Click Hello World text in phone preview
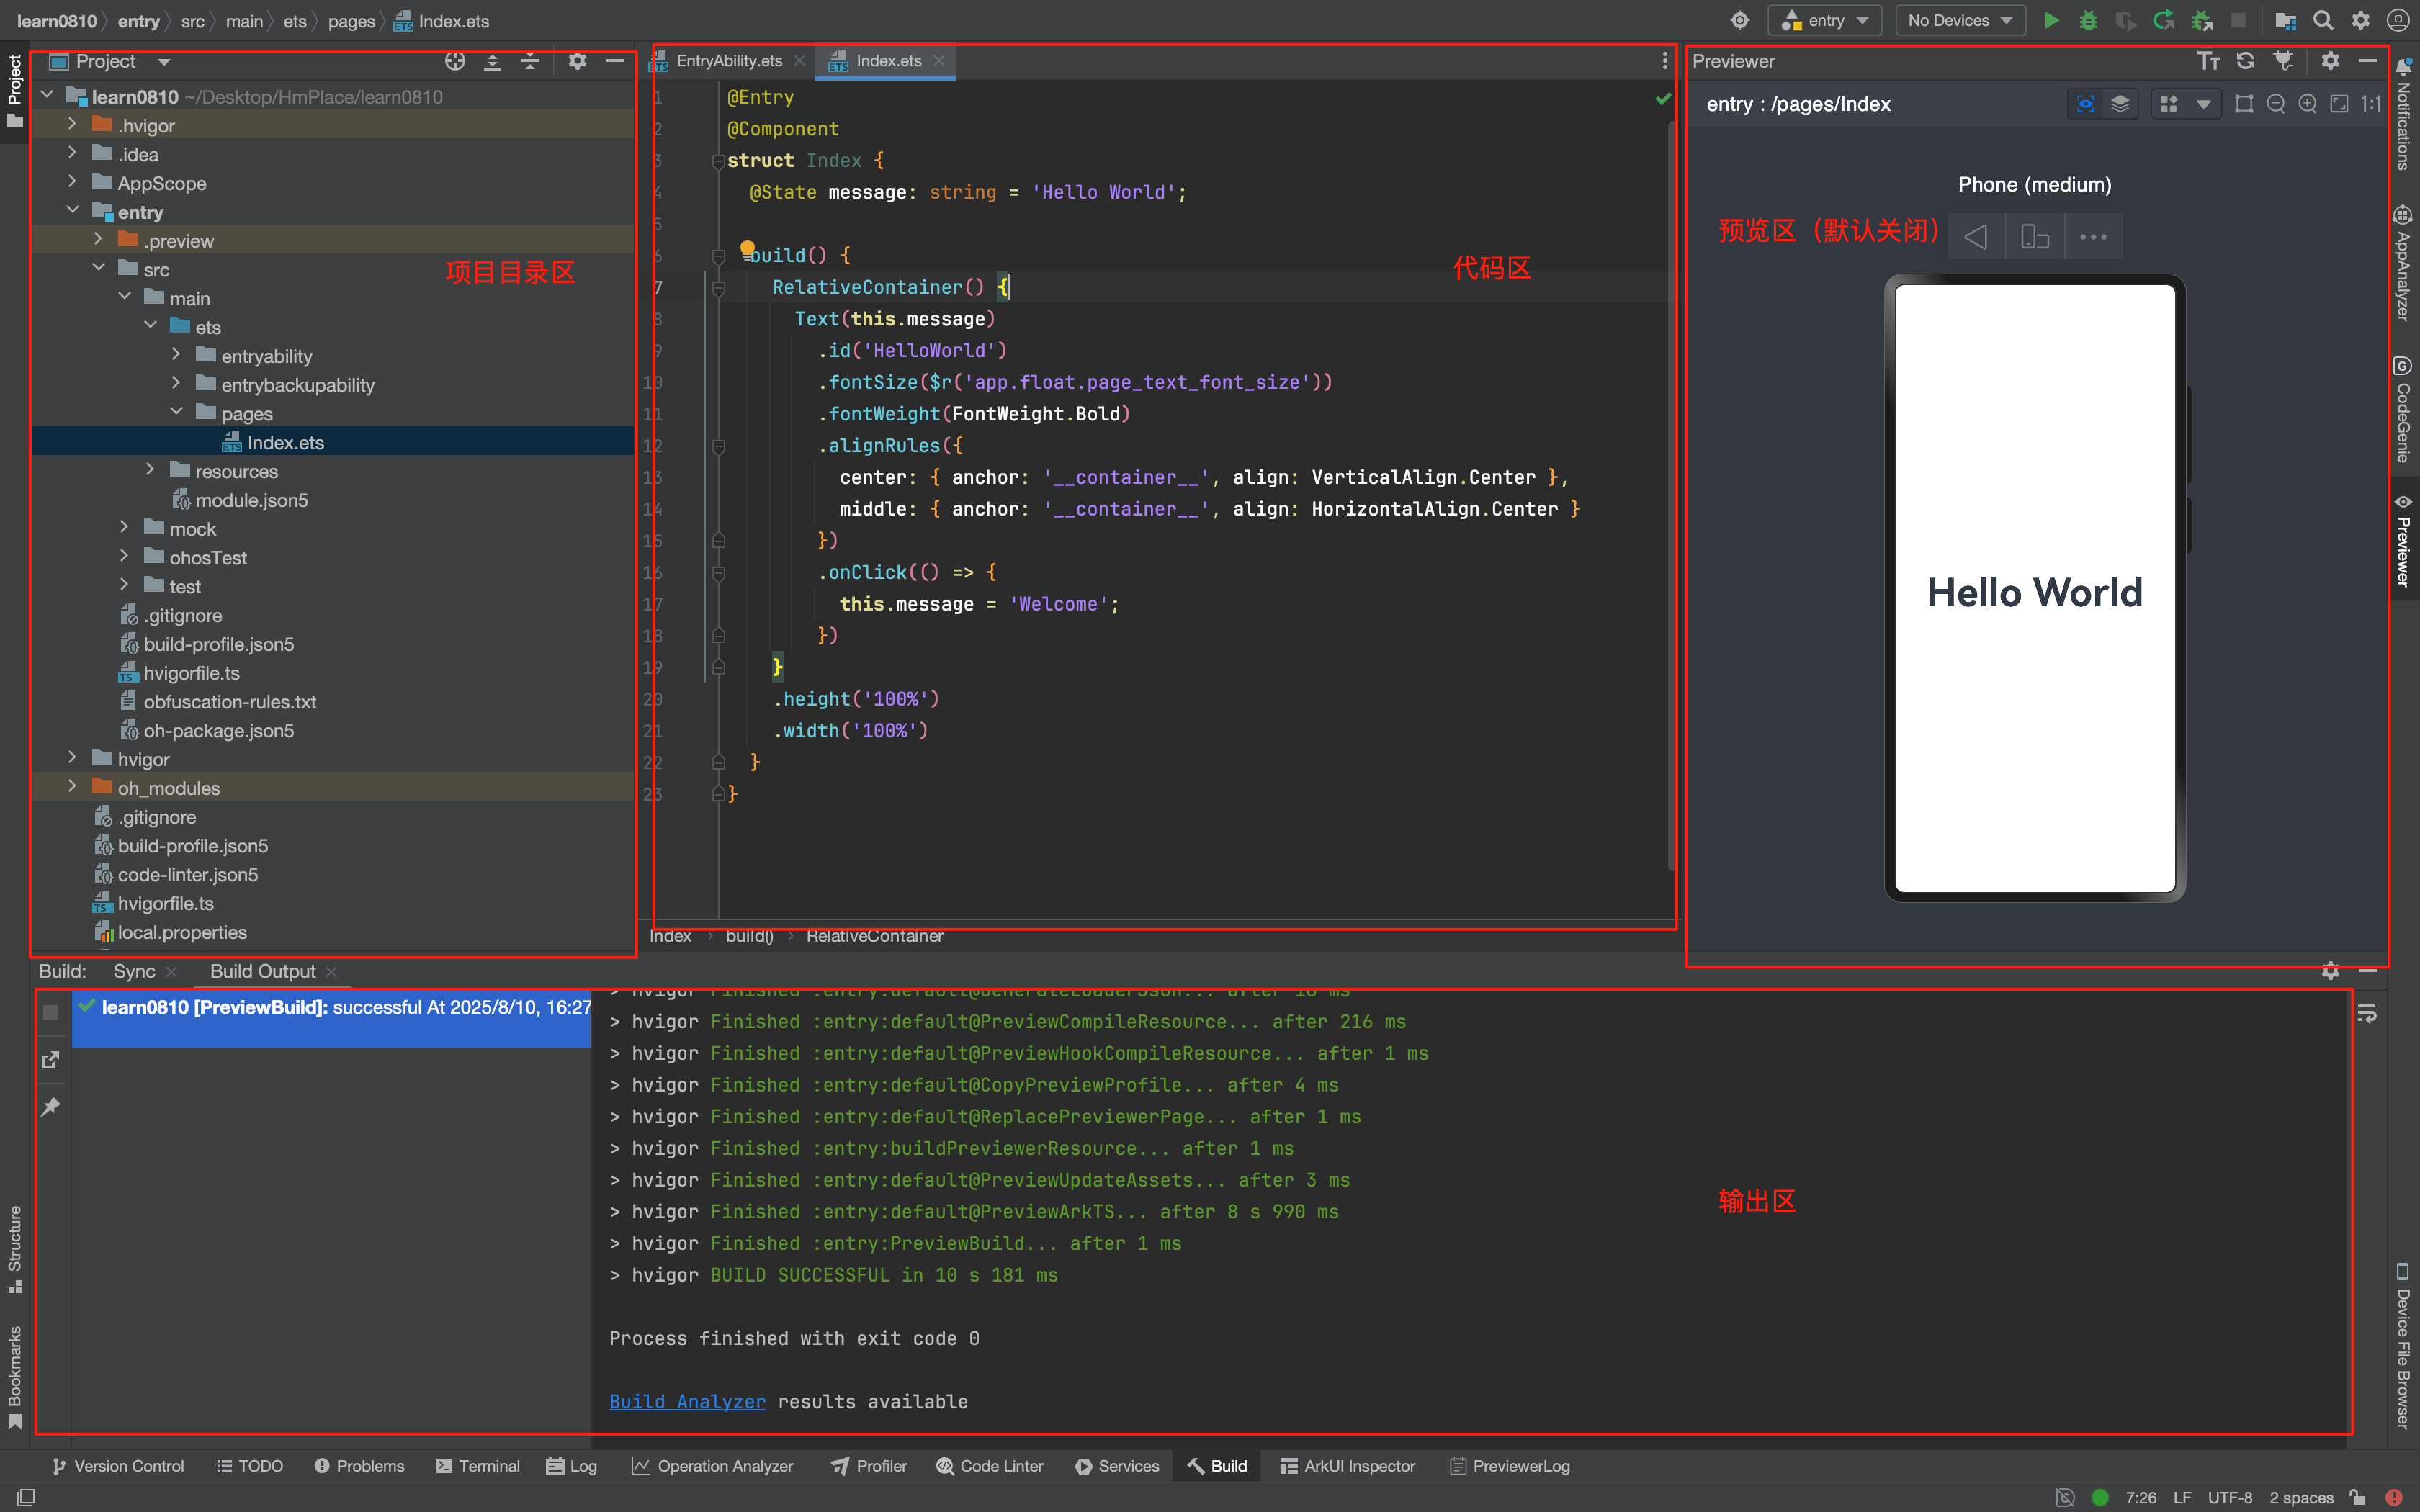This screenshot has width=2420, height=1512. point(2035,592)
